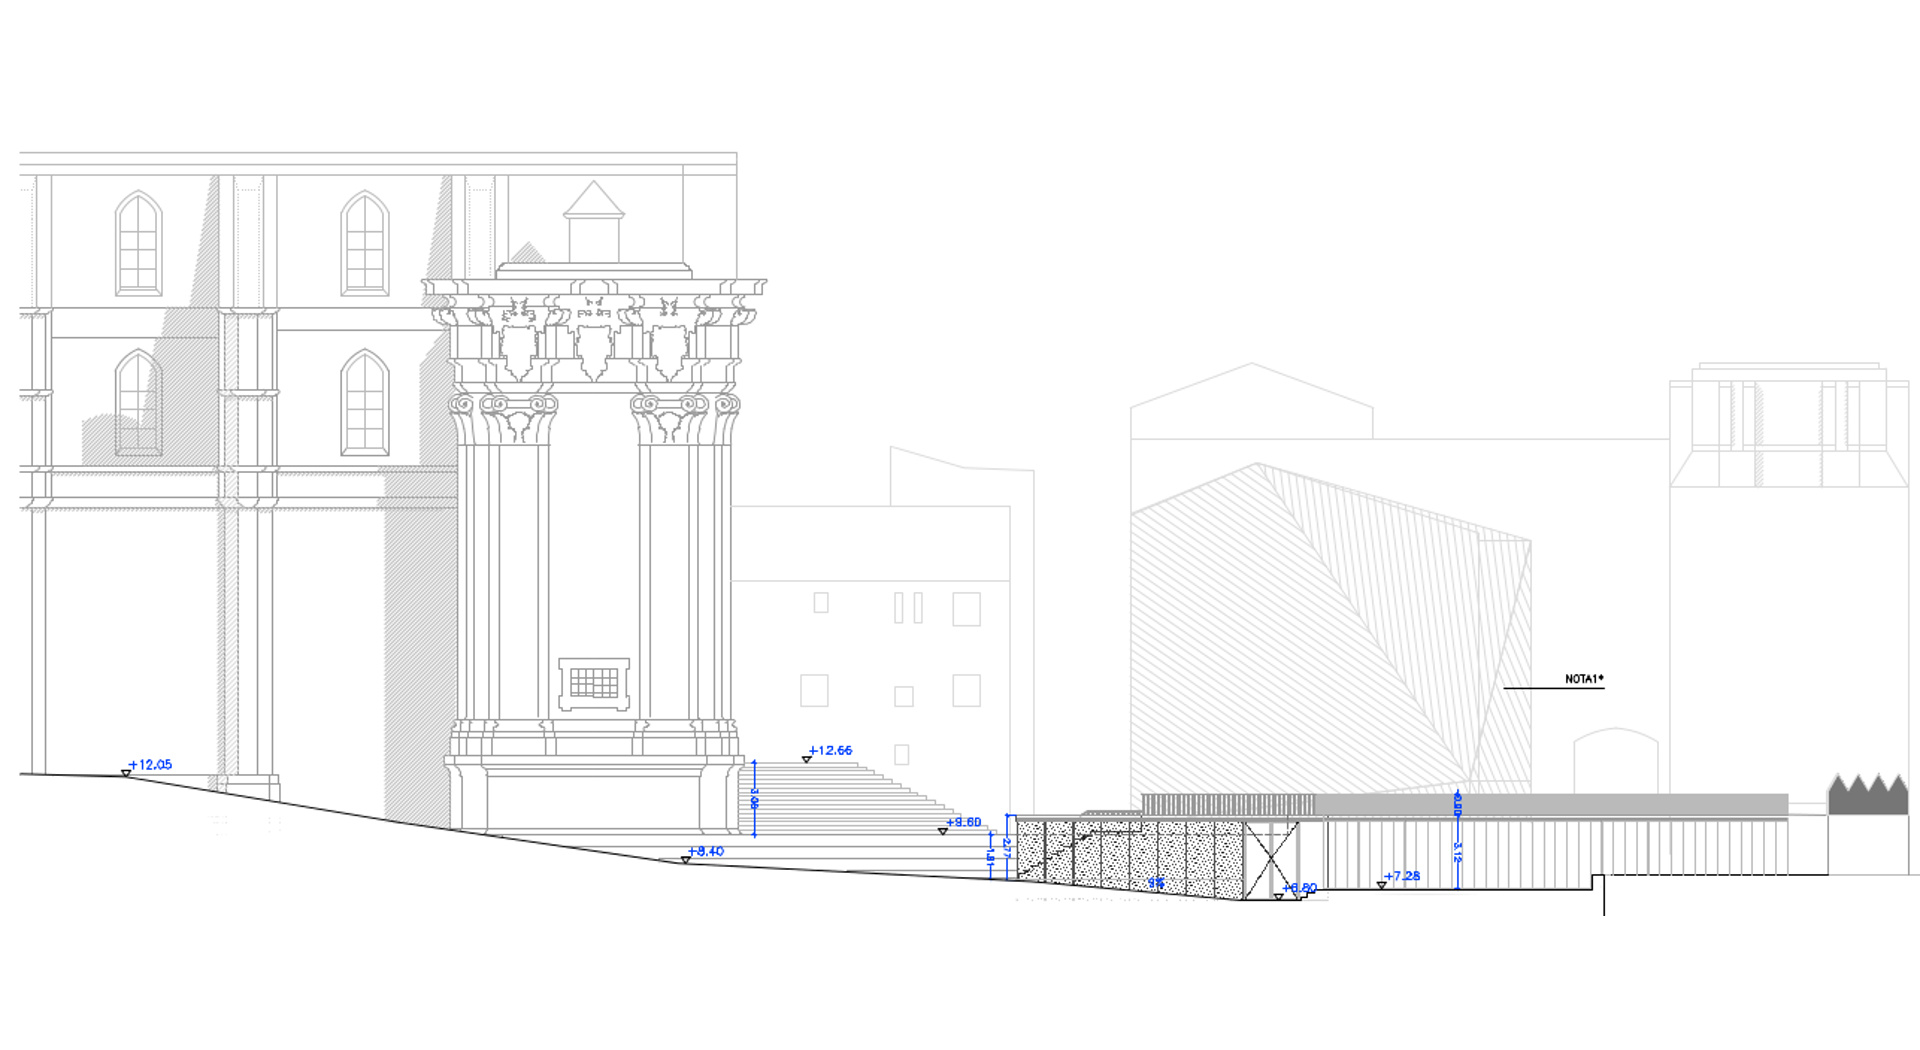Select the +8.40 elevation label
This screenshot has width=1920, height=1050.
click(706, 851)
